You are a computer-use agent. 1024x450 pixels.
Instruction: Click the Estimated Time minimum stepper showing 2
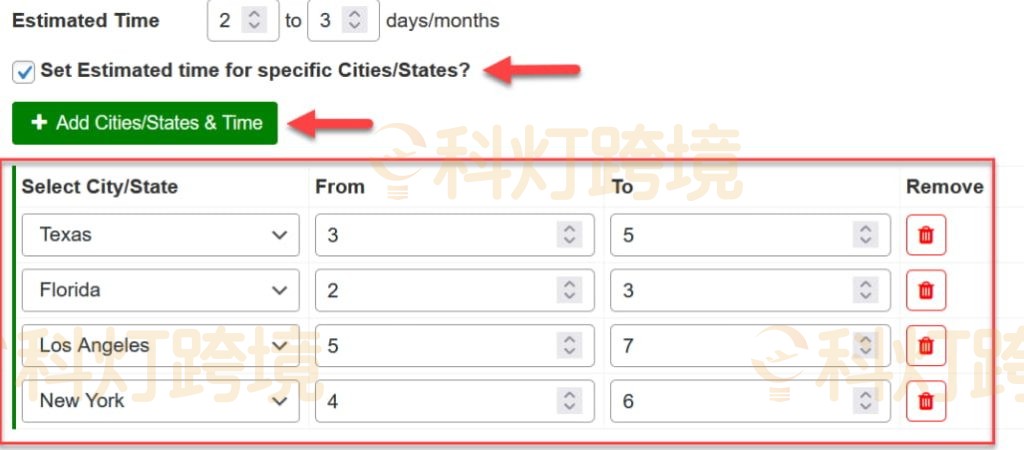pyautogui.click(x=254, y=20)
